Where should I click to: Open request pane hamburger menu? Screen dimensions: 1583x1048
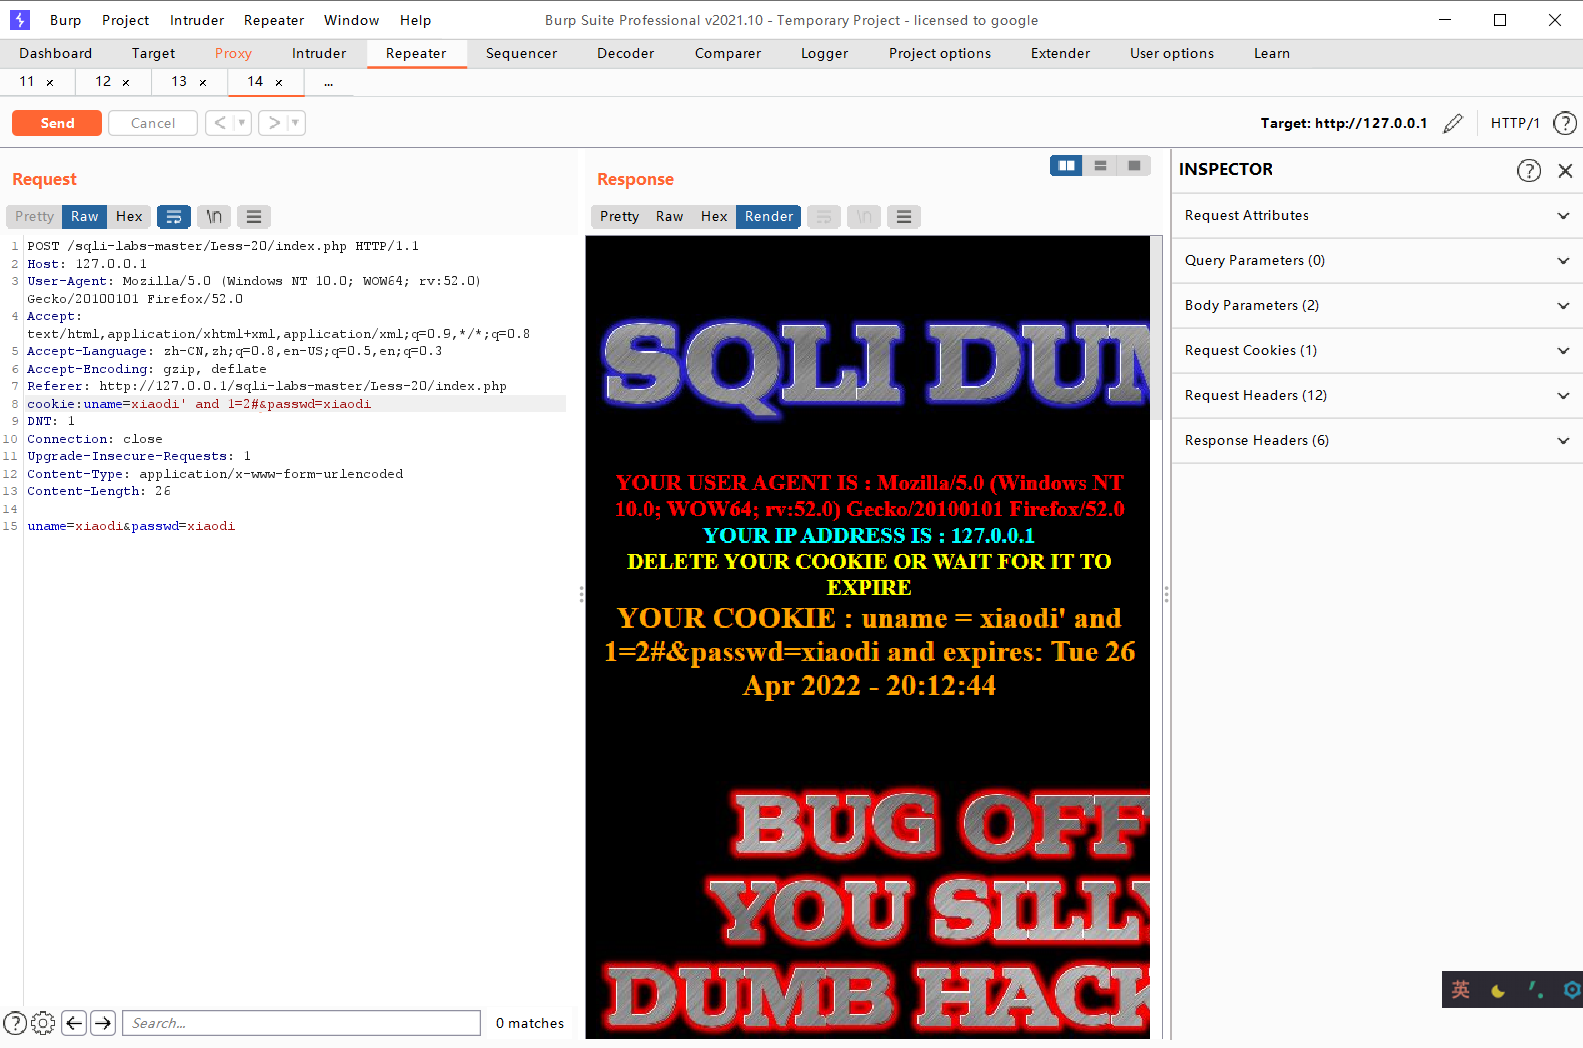click(254, 216)
